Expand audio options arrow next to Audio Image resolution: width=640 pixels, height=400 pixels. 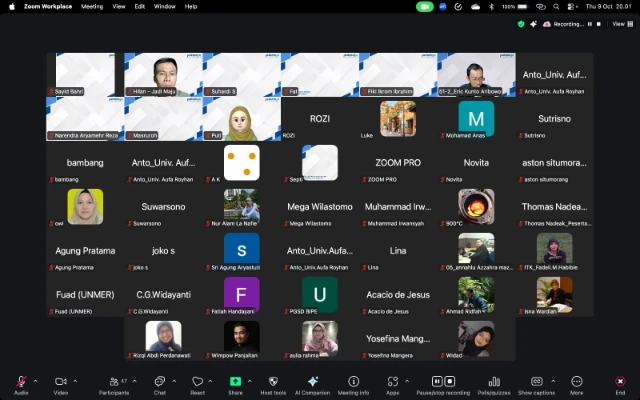click(x=35, y=381)
